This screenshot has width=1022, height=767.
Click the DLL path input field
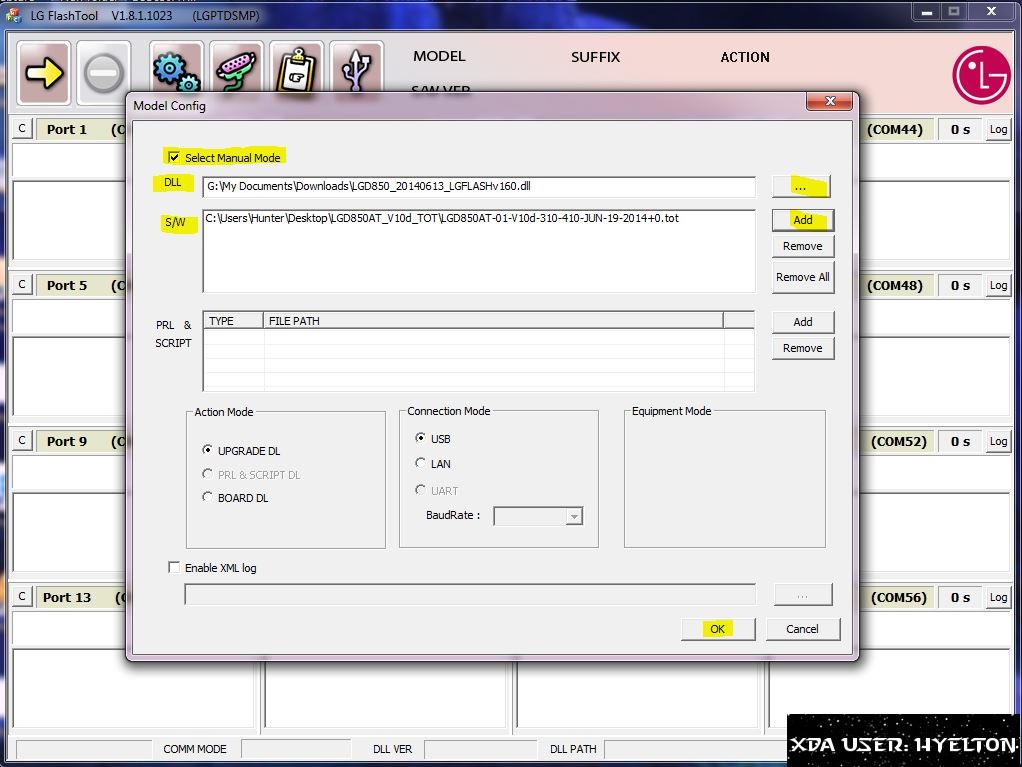(x=478, y=186)
